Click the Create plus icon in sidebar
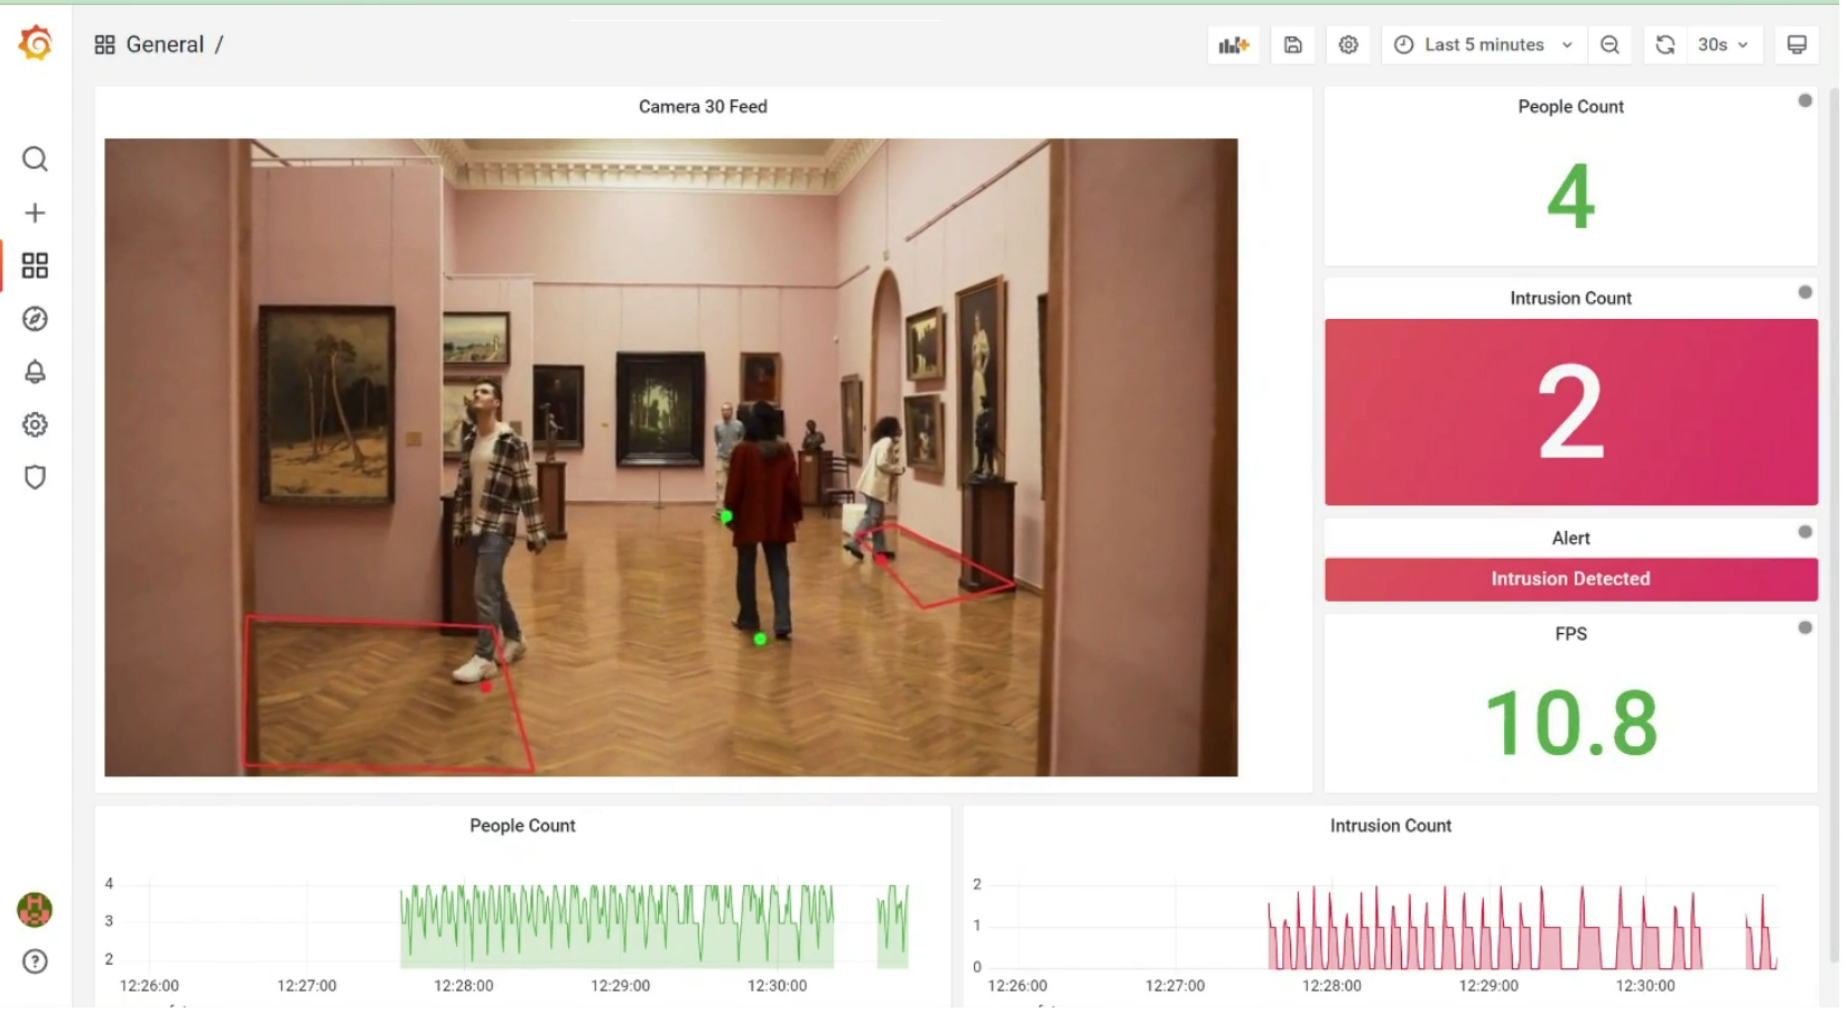 (35, 213)
